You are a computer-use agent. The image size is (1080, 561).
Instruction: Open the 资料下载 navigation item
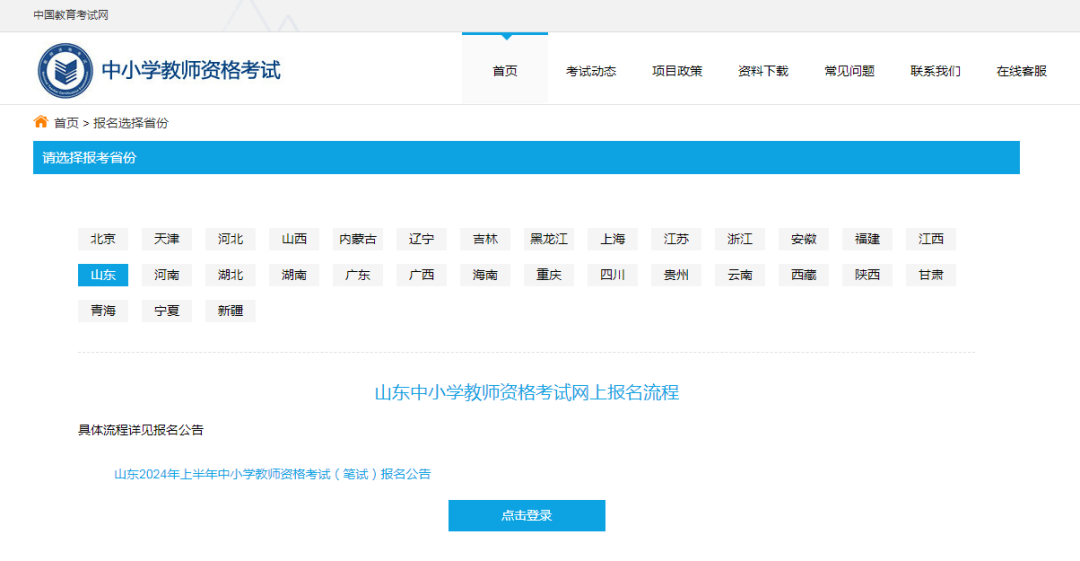coord(763,71)
